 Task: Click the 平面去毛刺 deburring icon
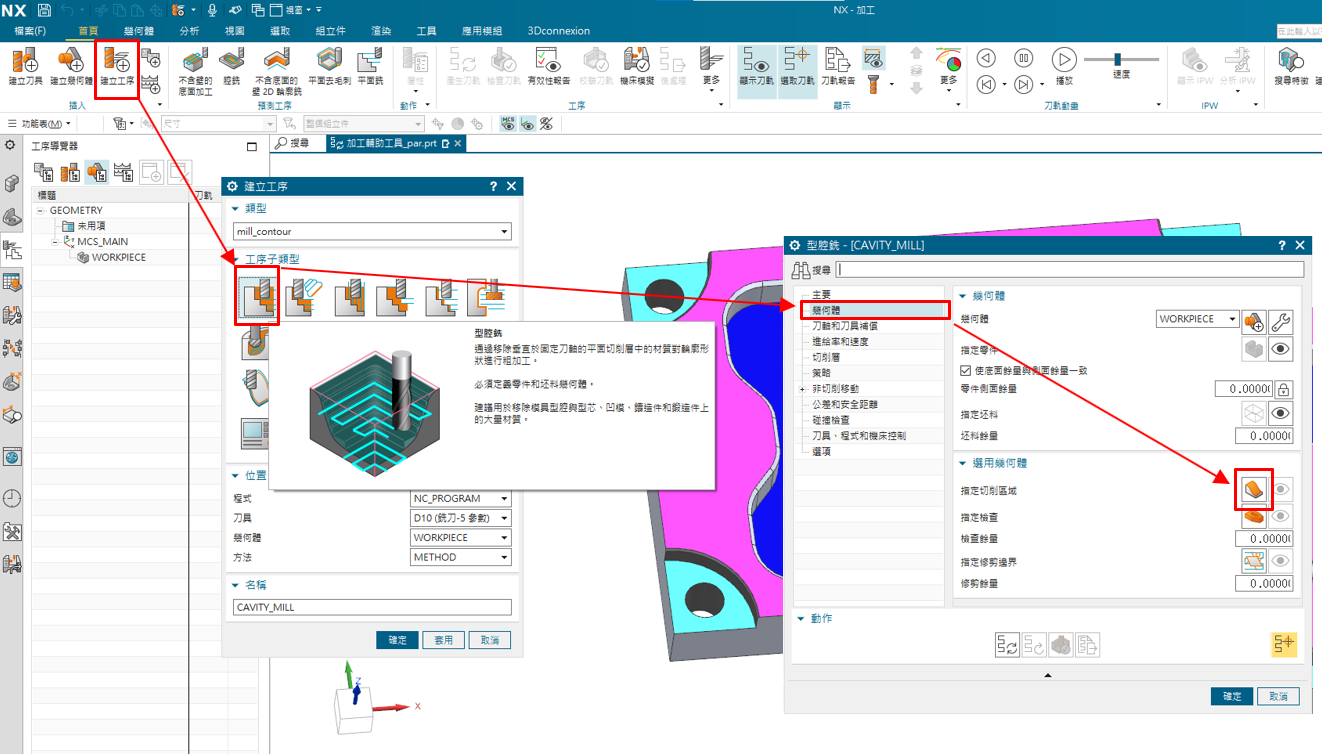click(x=329, y=66)
